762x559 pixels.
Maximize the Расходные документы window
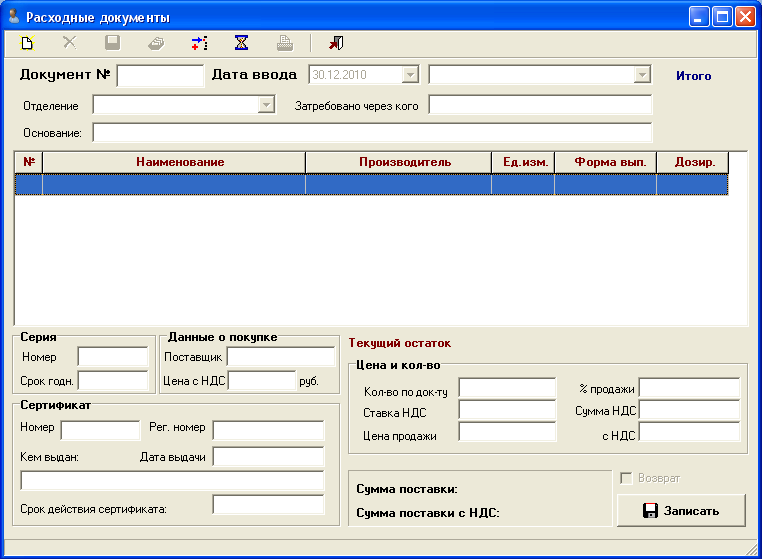pos(723,17)
